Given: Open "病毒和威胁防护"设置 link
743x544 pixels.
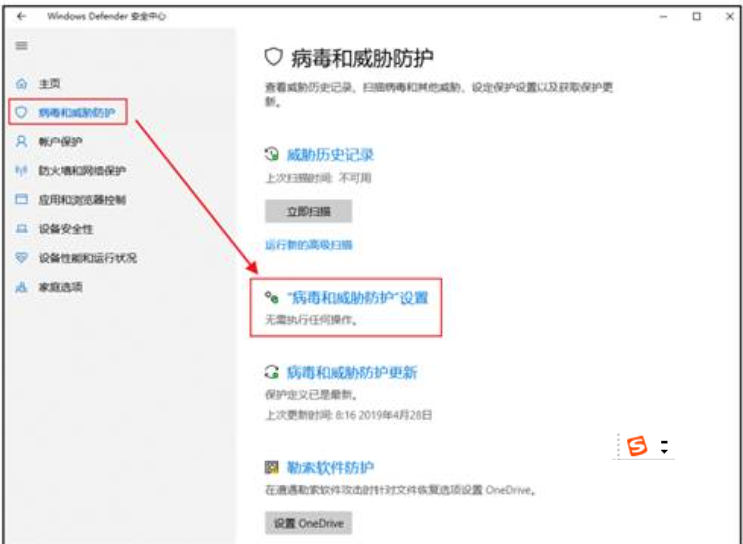Looking at the screenshot, I should [x=357, y=297].
